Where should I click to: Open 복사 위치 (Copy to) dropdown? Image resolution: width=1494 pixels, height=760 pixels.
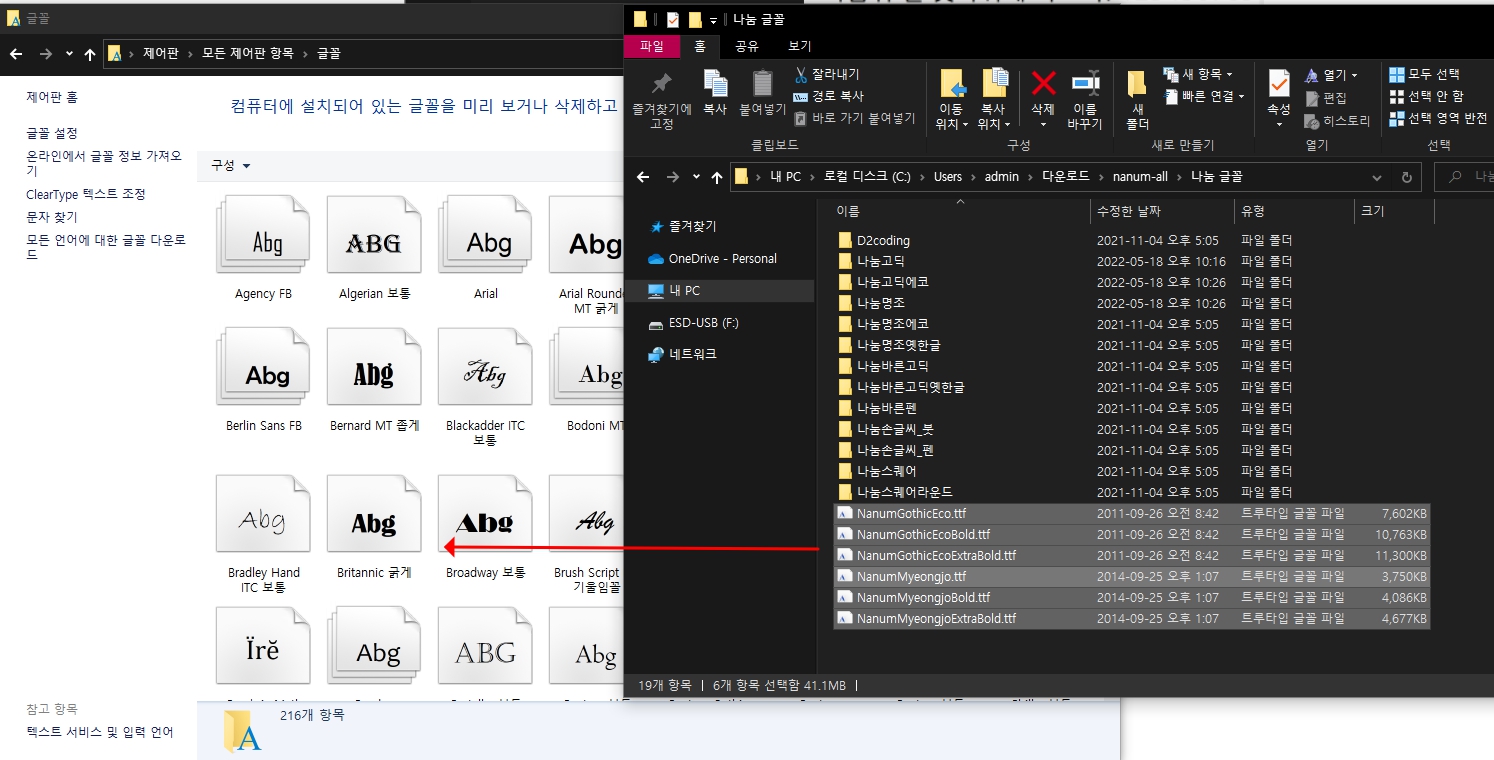pyautogui.click(x=993, y=117)
